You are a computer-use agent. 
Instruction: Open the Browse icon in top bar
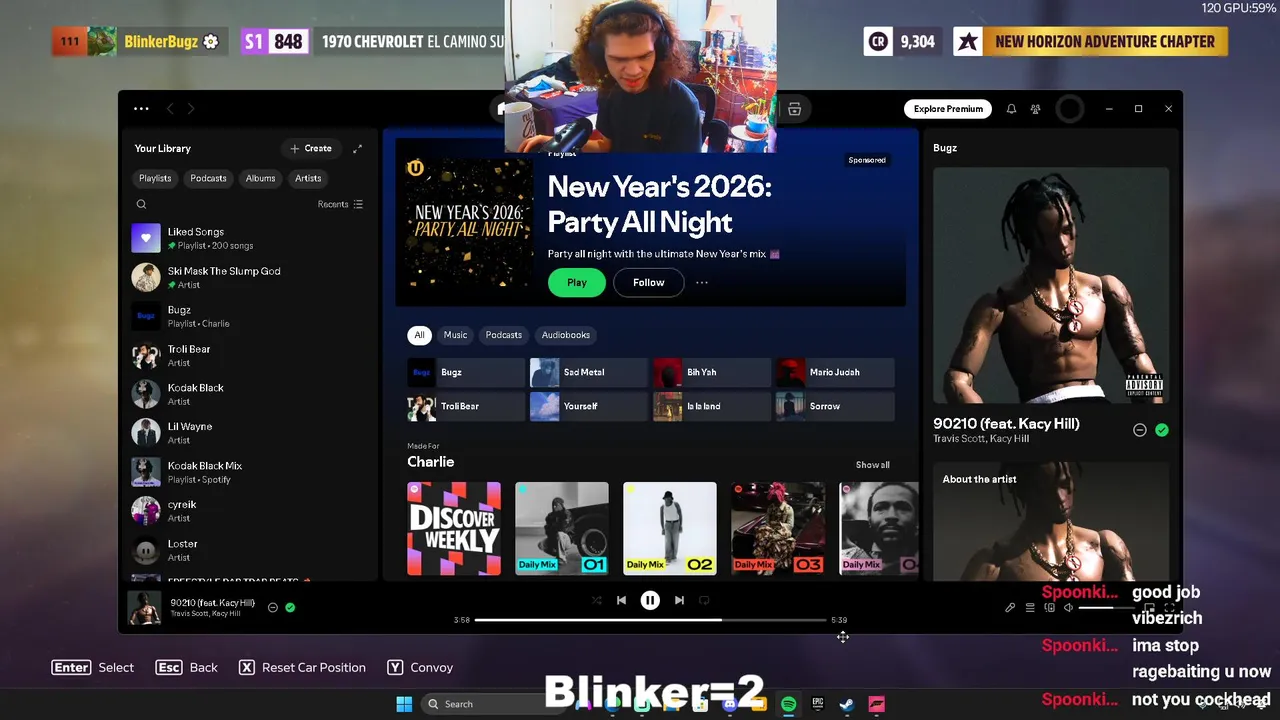click(794, 109)
